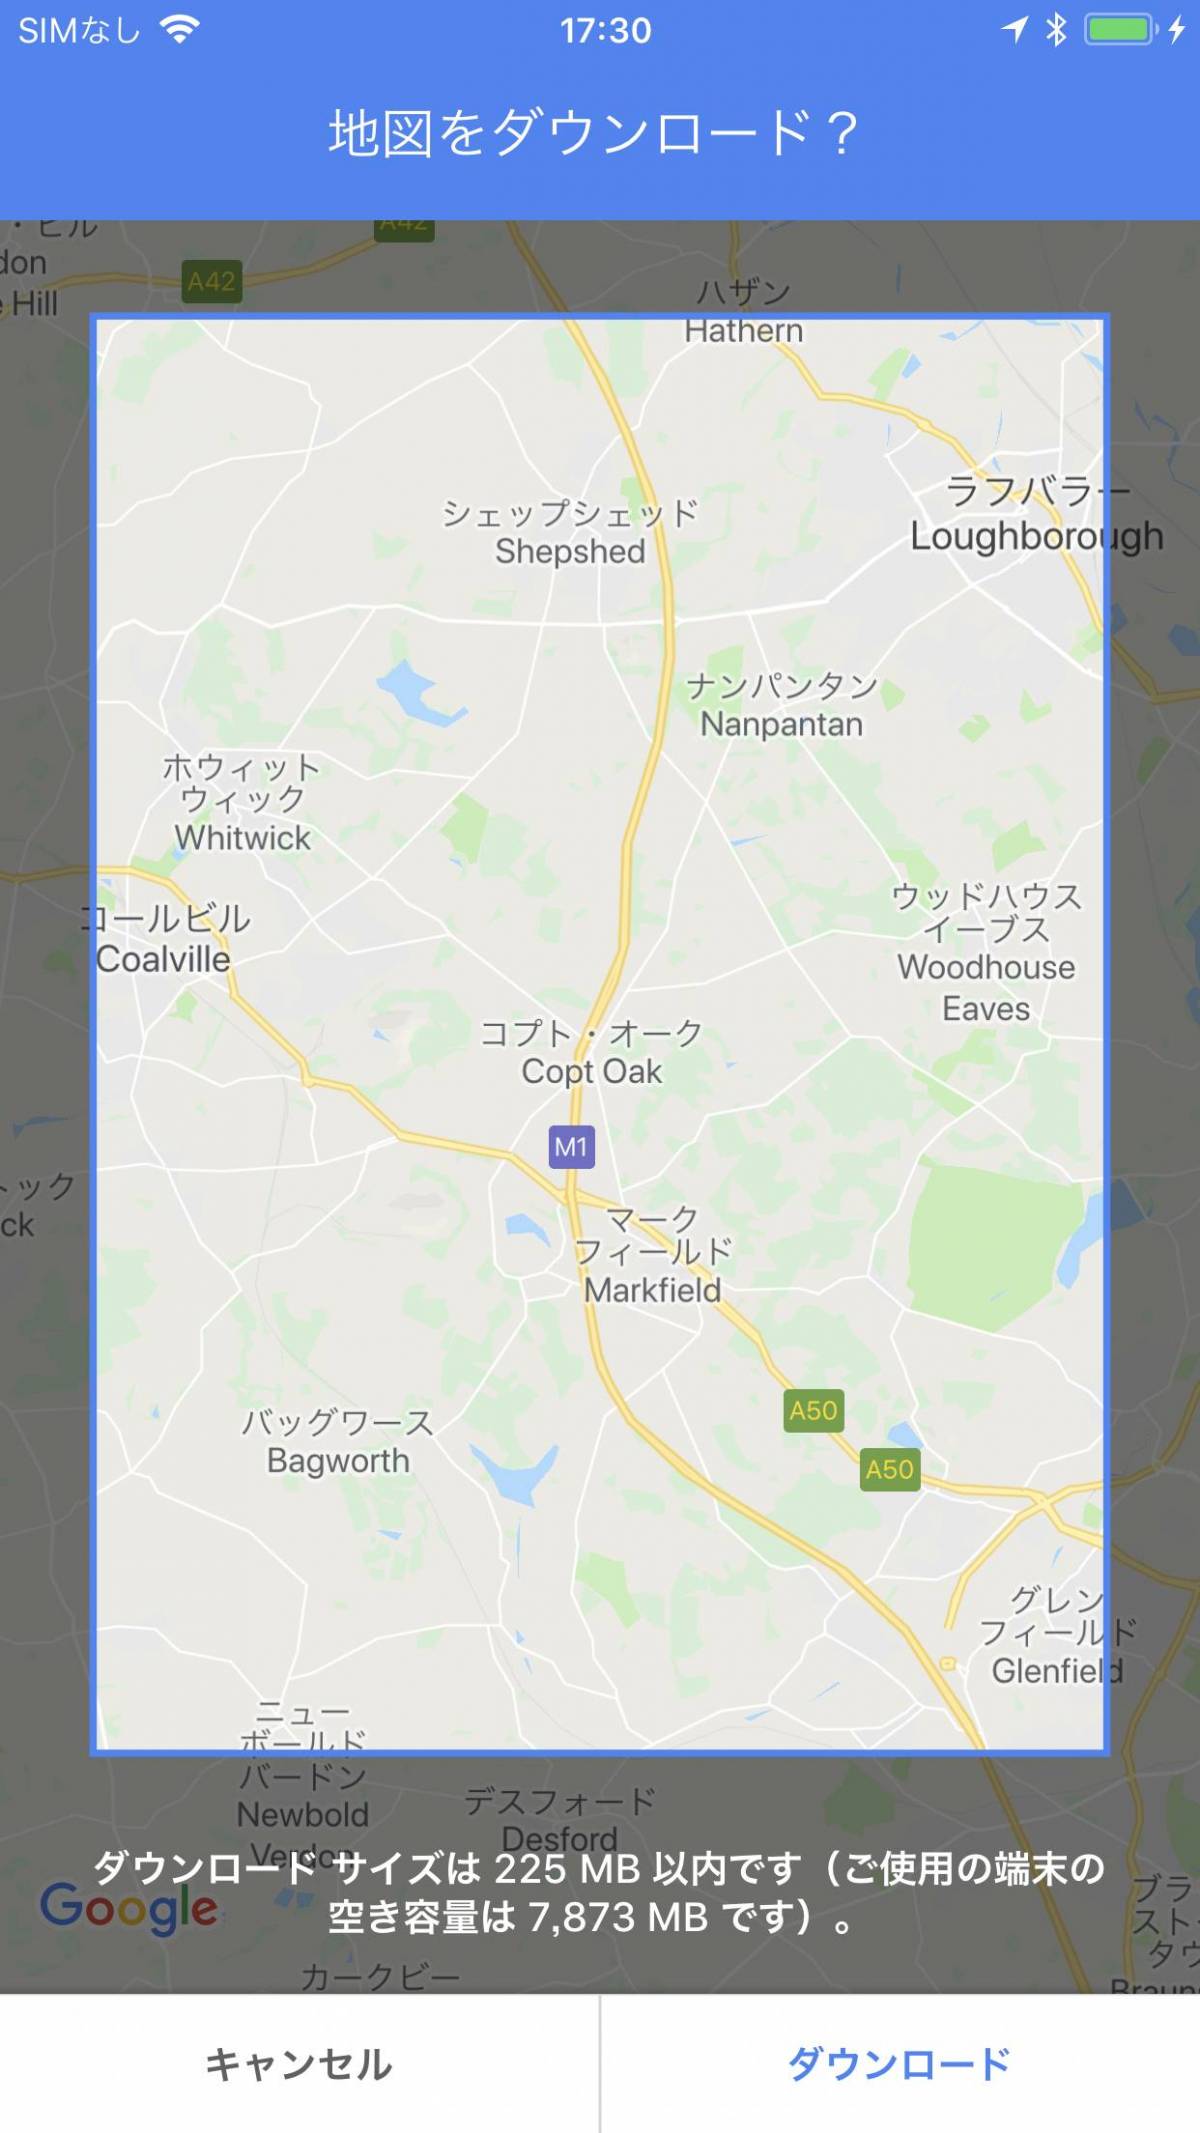Tap the battery indicator icon

pyautogui.click(x=1122, y=30)
